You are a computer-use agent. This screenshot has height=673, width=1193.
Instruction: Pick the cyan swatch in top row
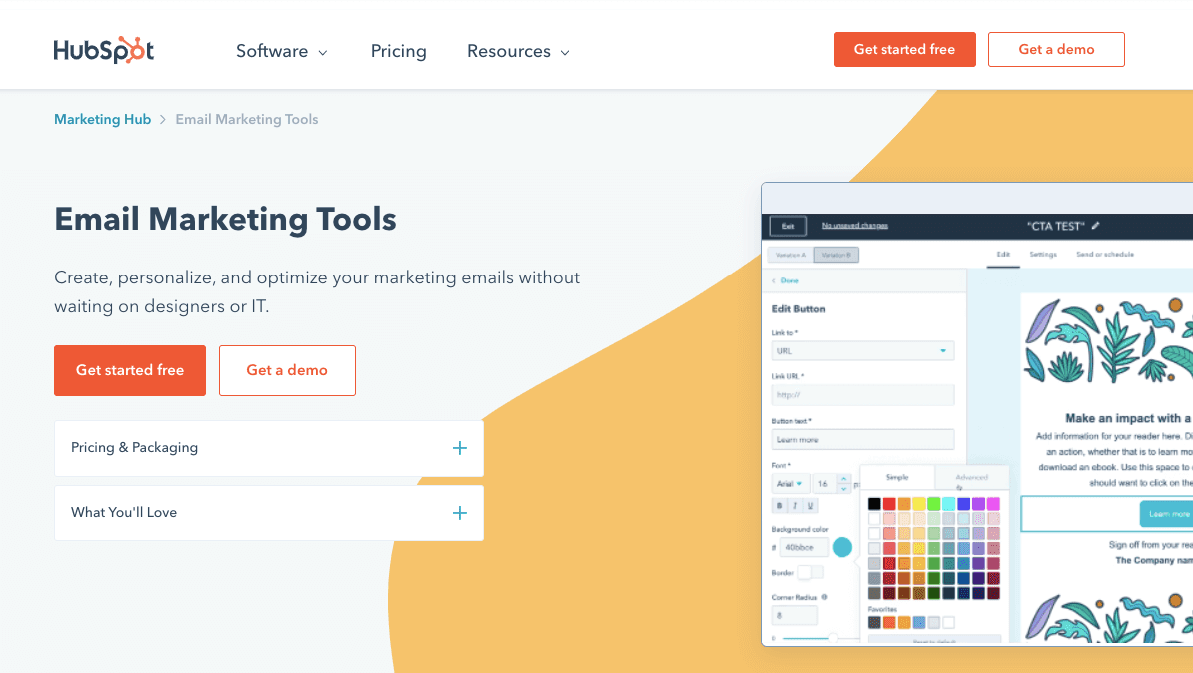tap(948, 503)
